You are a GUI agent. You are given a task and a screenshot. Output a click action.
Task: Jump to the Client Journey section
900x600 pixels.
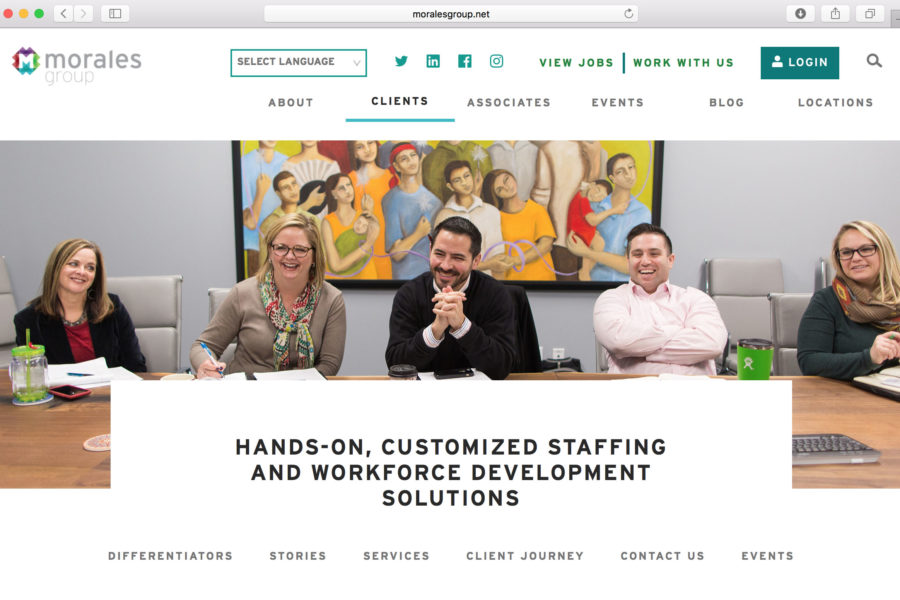pos(525,556)
